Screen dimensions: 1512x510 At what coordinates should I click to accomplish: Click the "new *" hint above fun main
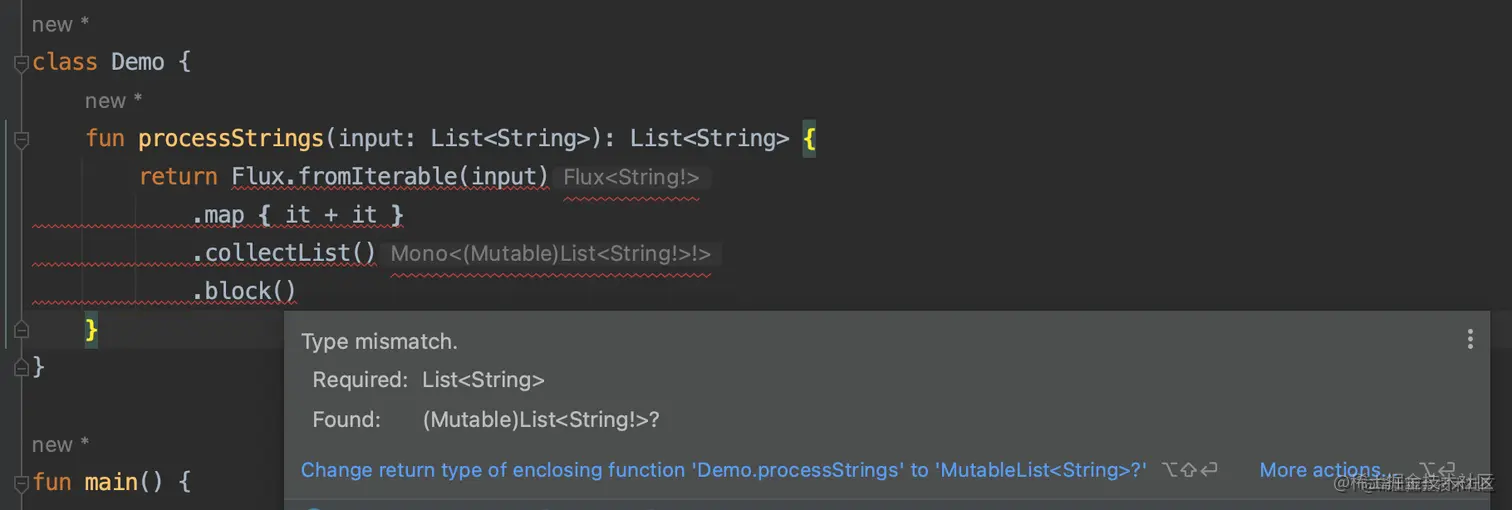coord(60,445)
